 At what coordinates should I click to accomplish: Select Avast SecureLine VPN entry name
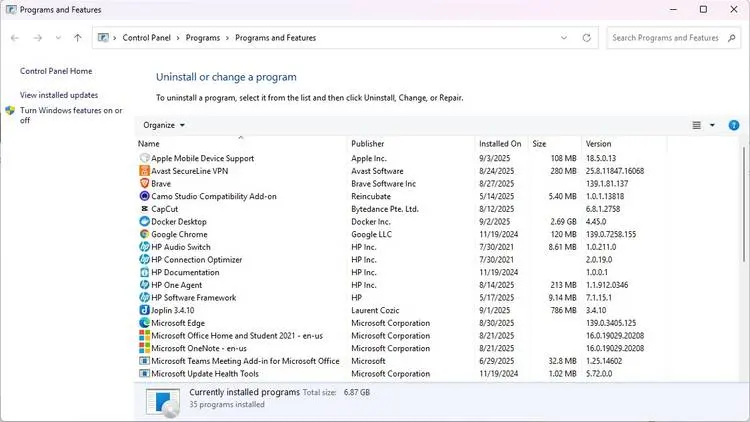click(x=189, y=171)
